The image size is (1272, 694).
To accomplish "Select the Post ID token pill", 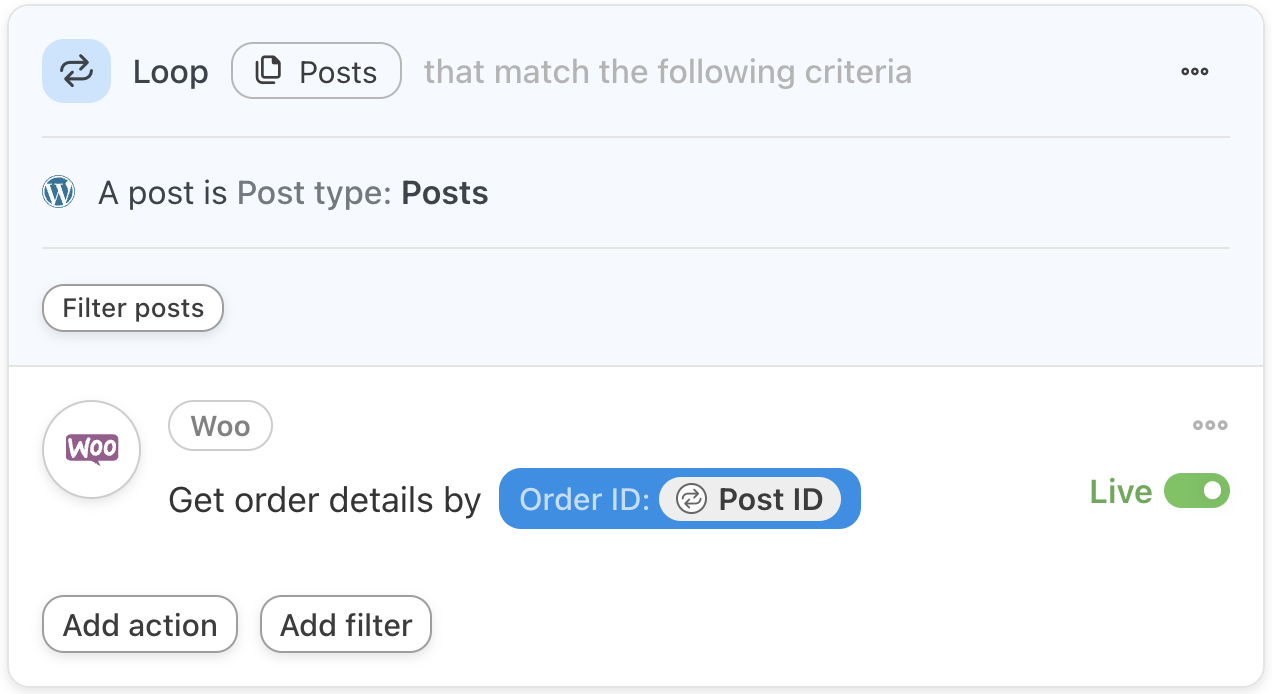I will [750, 499].
